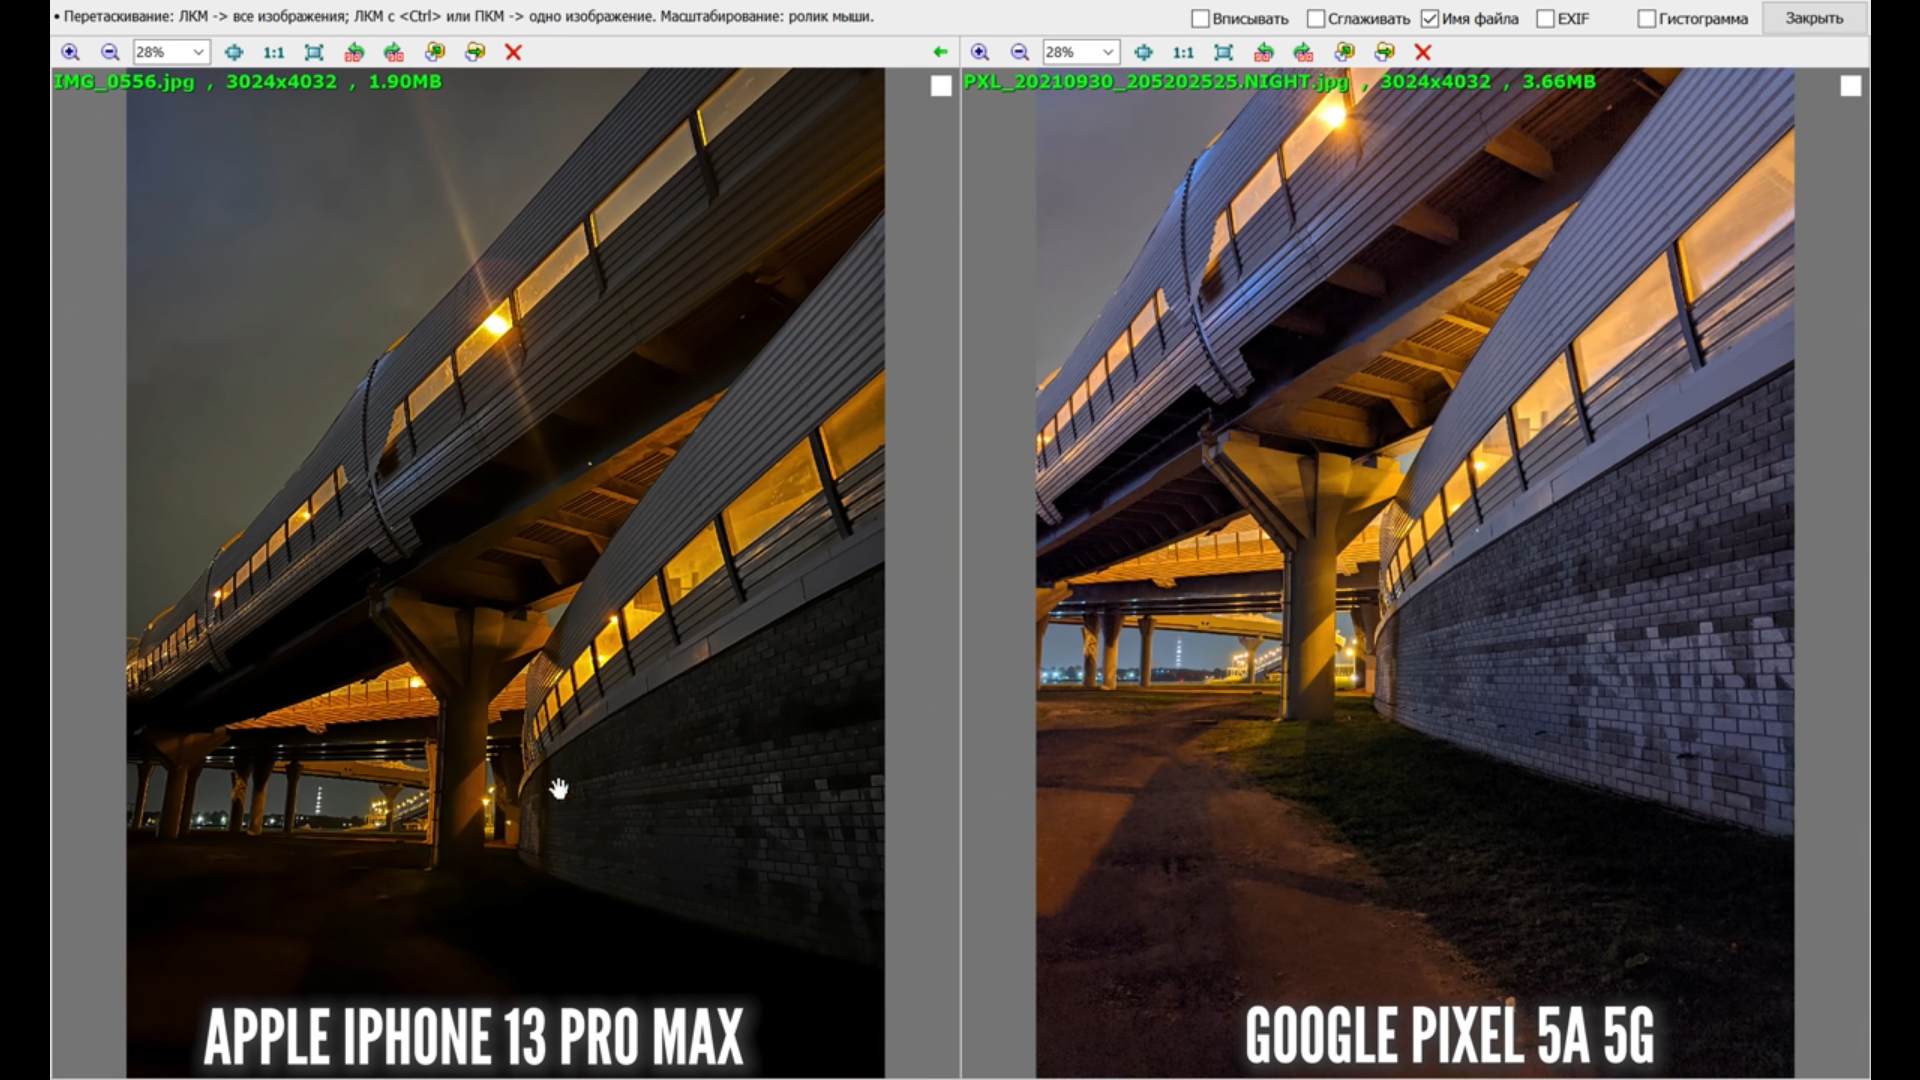This screenshot has width=1920, height=1080.
Task: Zoom out on the right image panel
Action: click(x=1020, y=52)
